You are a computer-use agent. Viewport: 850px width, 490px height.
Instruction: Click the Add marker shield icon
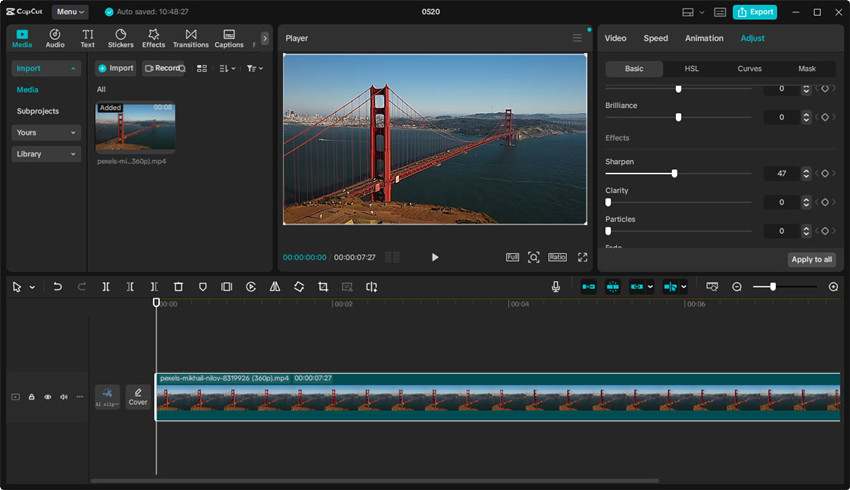point(202,287)
